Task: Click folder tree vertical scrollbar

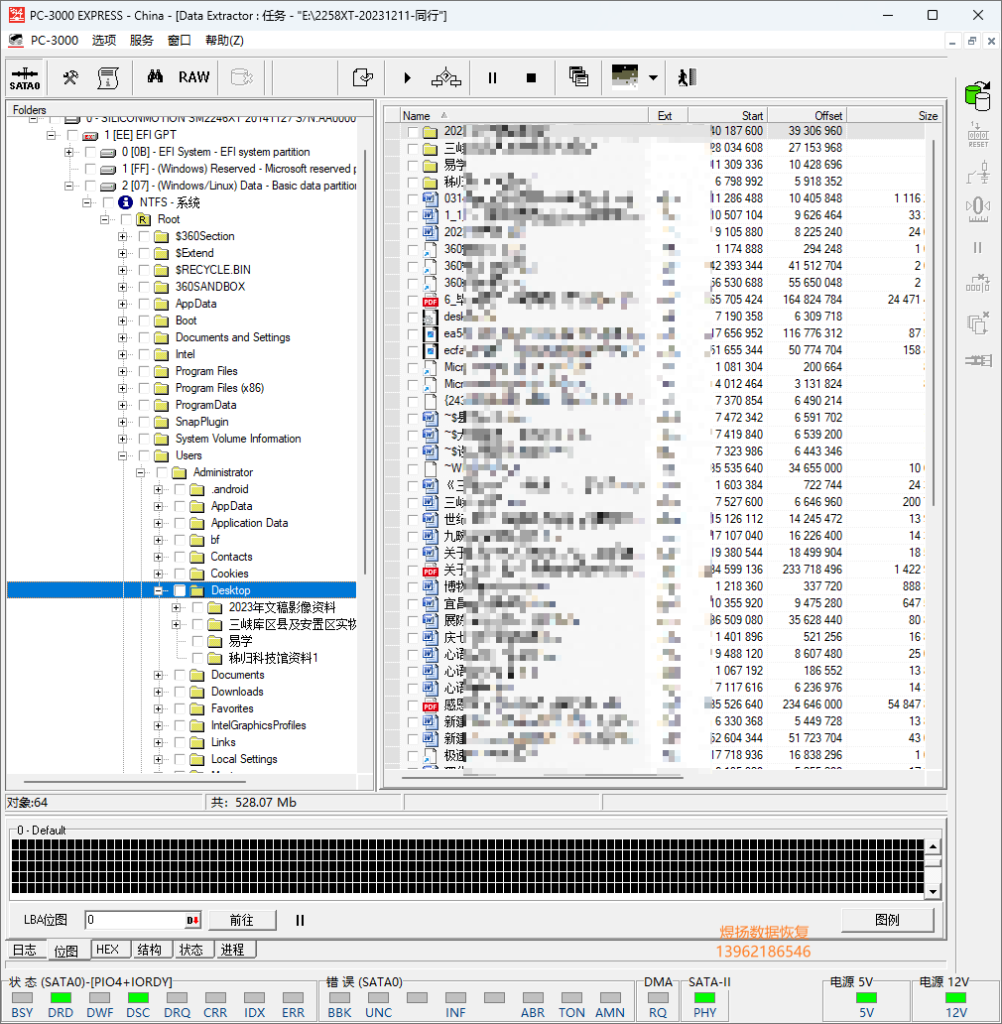Action: coord(365,362)
